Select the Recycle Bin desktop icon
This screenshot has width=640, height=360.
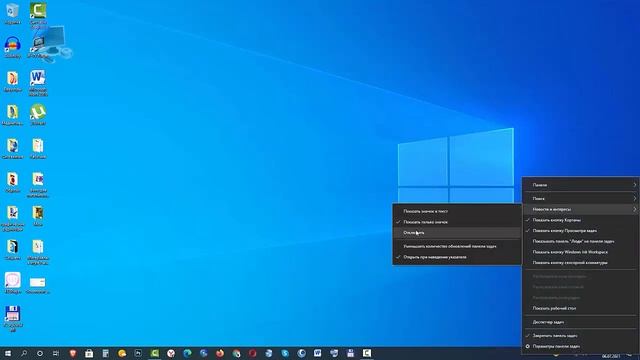click(x=12, y=13)
